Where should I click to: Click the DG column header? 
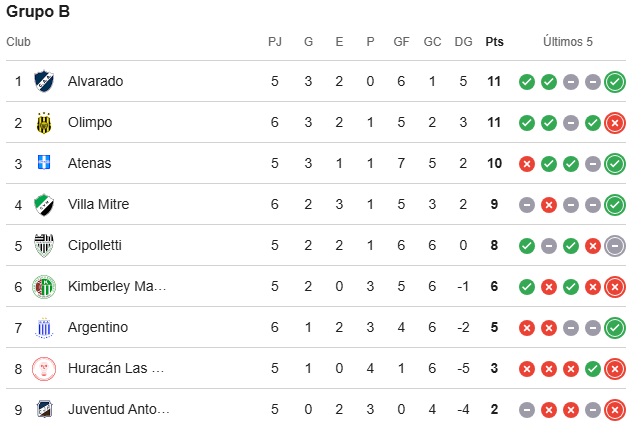(x=463, y=42)
